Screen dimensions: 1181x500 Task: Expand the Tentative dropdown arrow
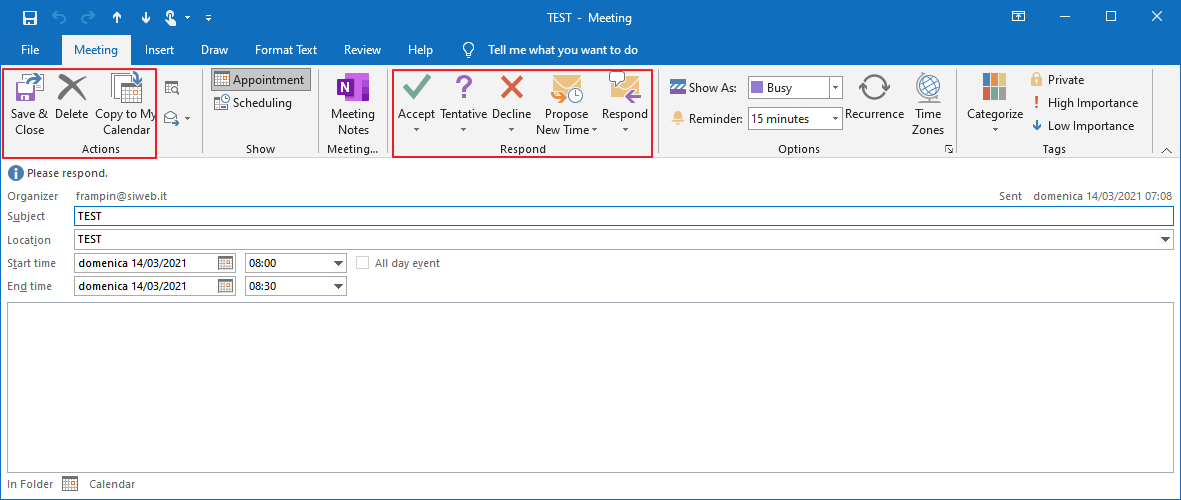[x=463, y=130]
